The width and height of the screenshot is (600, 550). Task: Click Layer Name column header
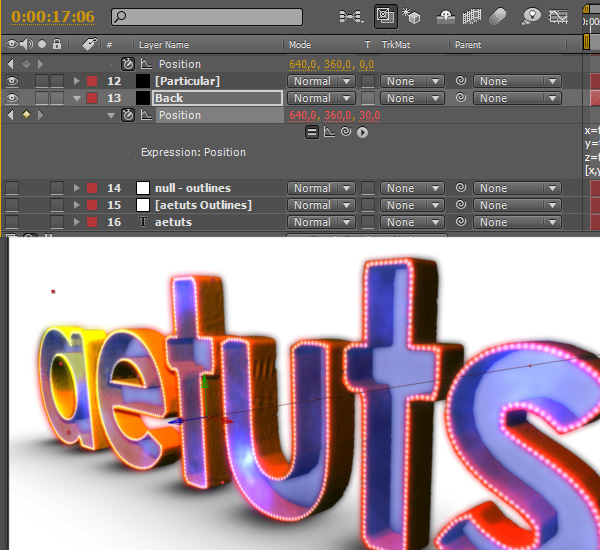click(164, 44)
